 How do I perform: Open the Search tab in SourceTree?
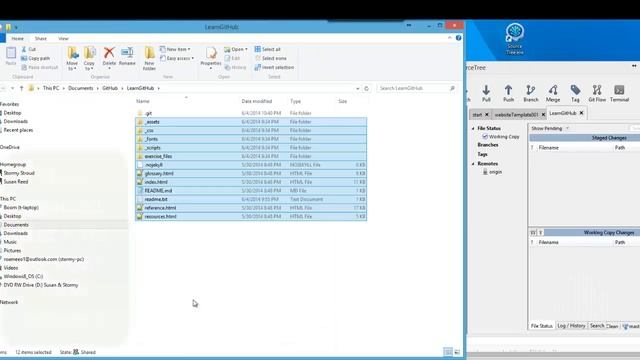pyautogui.click(x=597, y=326)
